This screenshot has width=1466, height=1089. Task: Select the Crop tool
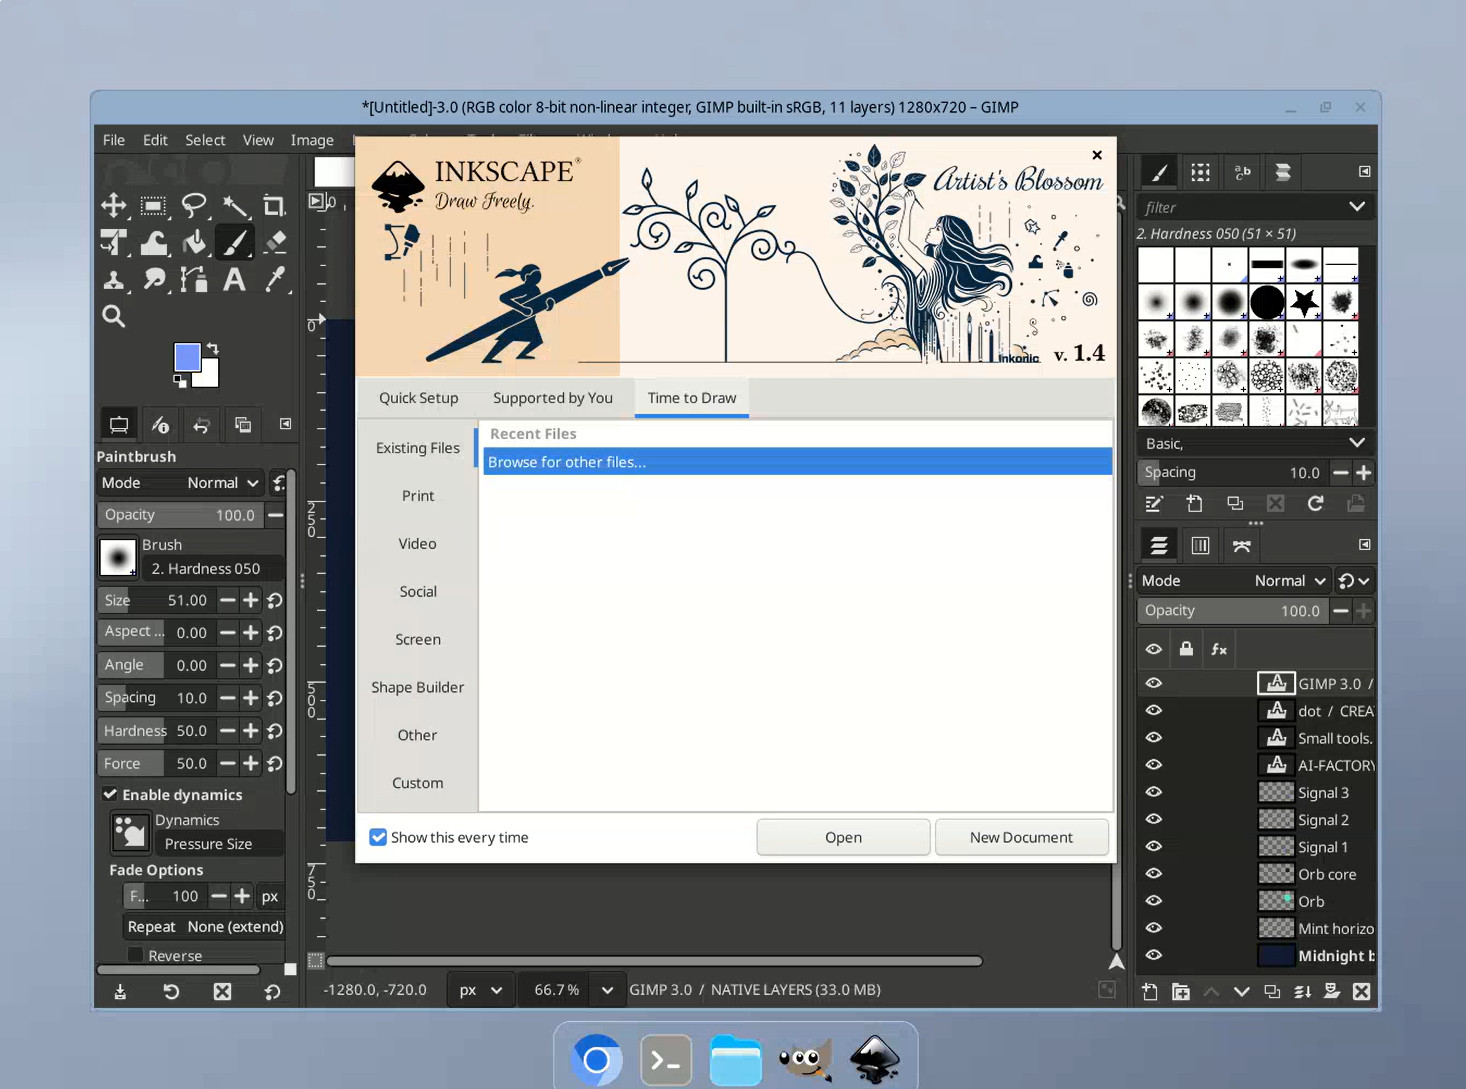(274, 206)
